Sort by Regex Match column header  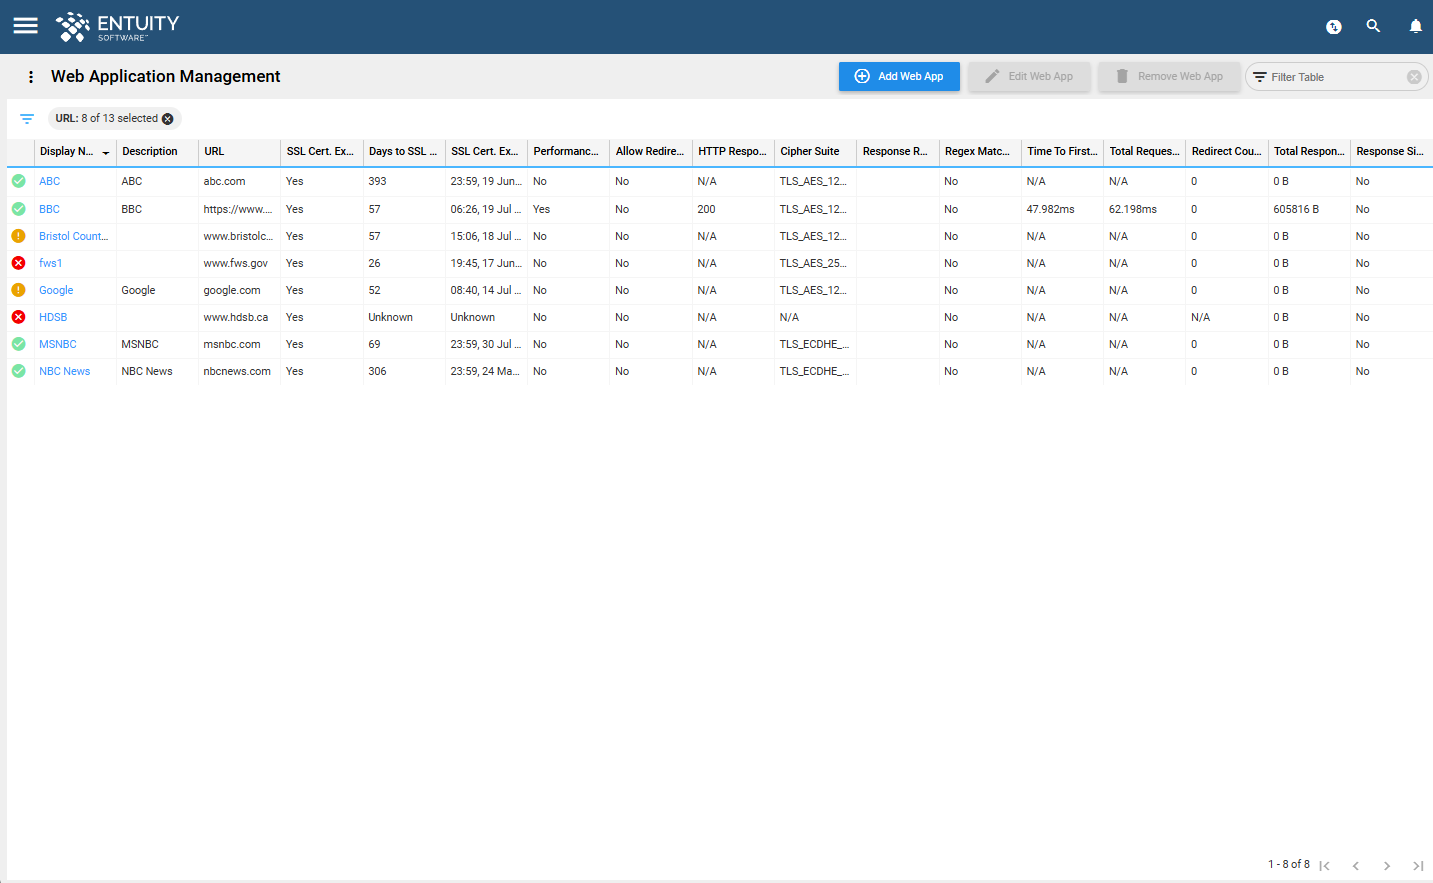pos(980,152)
